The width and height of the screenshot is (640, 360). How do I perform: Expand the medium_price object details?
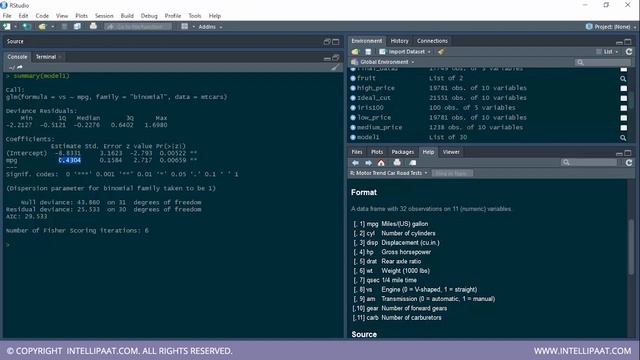point(353,127)
